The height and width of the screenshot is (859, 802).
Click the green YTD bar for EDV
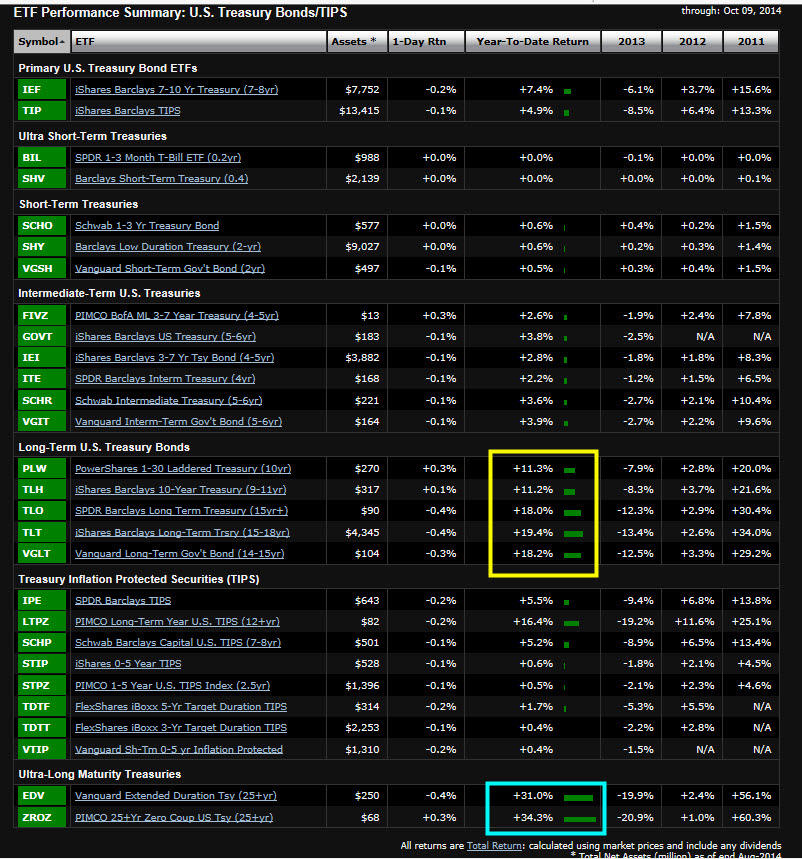click(578, 797)
